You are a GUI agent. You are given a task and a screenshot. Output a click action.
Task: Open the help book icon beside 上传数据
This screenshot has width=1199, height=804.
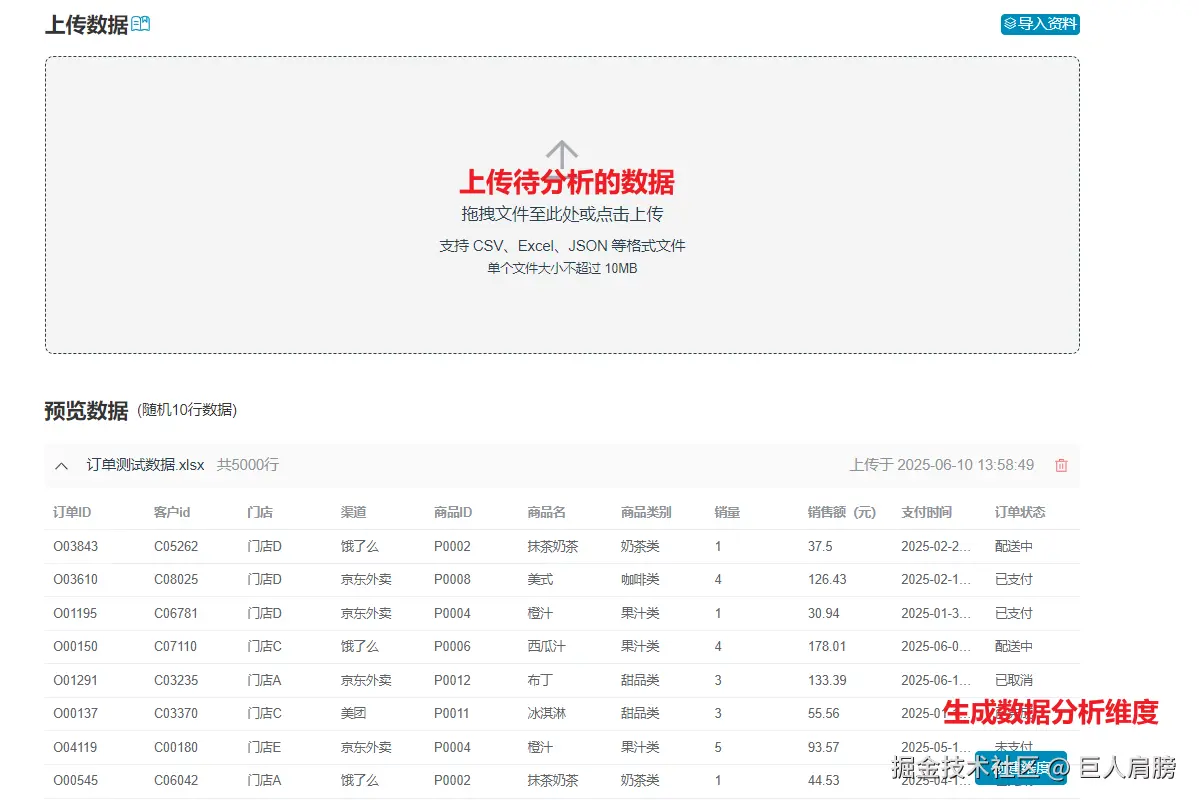coord(141,24)
